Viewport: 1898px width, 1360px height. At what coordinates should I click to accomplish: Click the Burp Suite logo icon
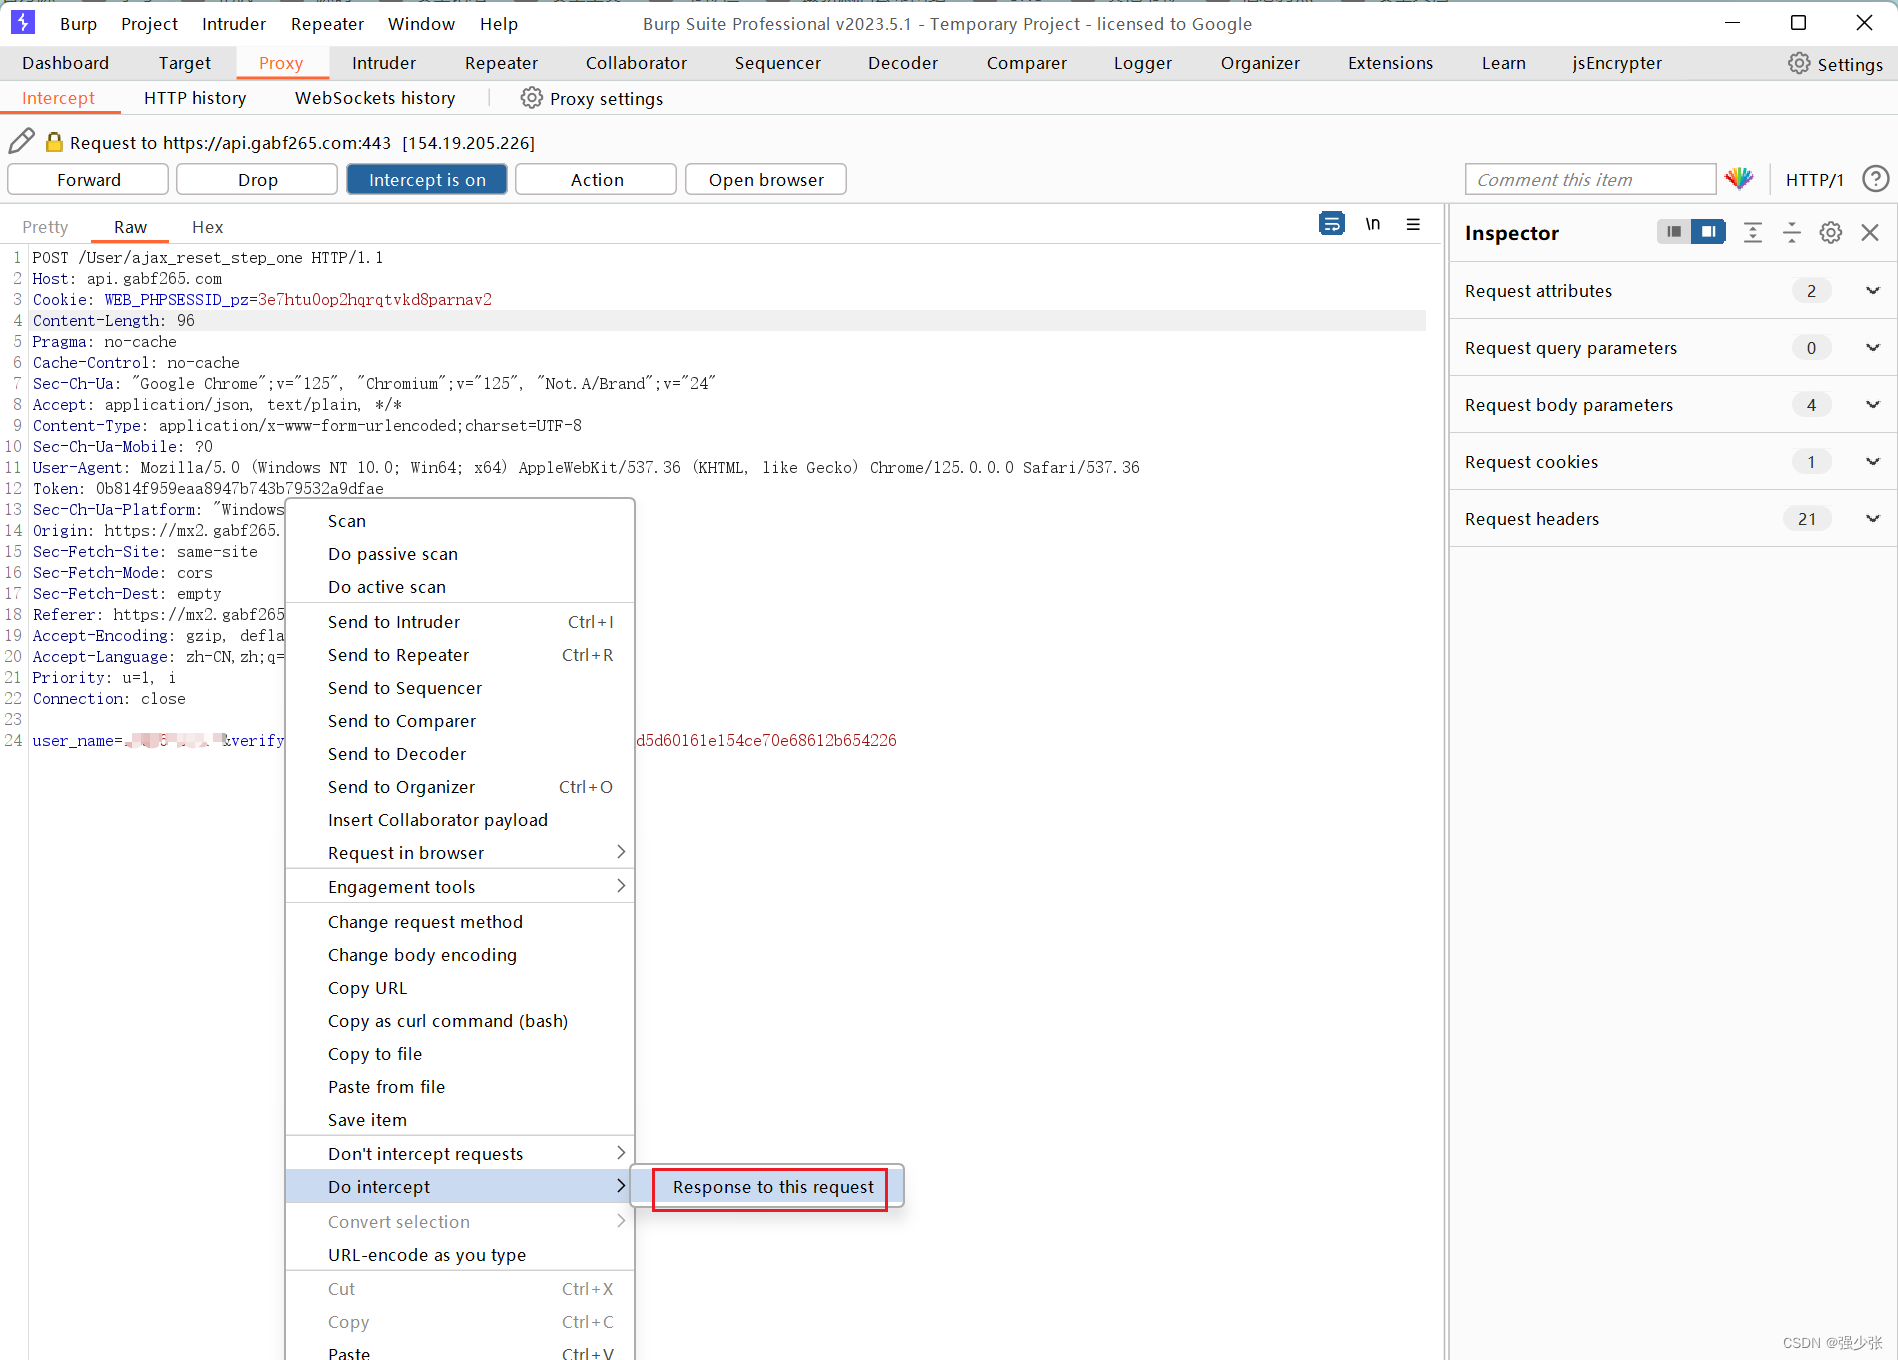(23, 22)
